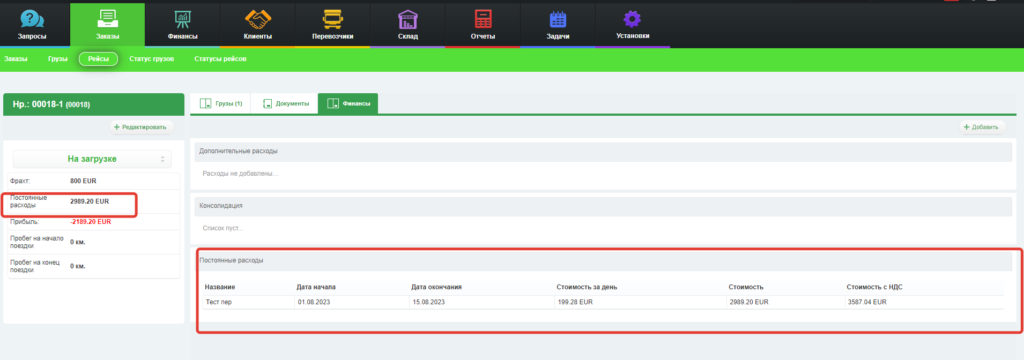This screenshot has width=1024, height=360.
Task: Click the Консолидация section header
Action: [603, 205]
